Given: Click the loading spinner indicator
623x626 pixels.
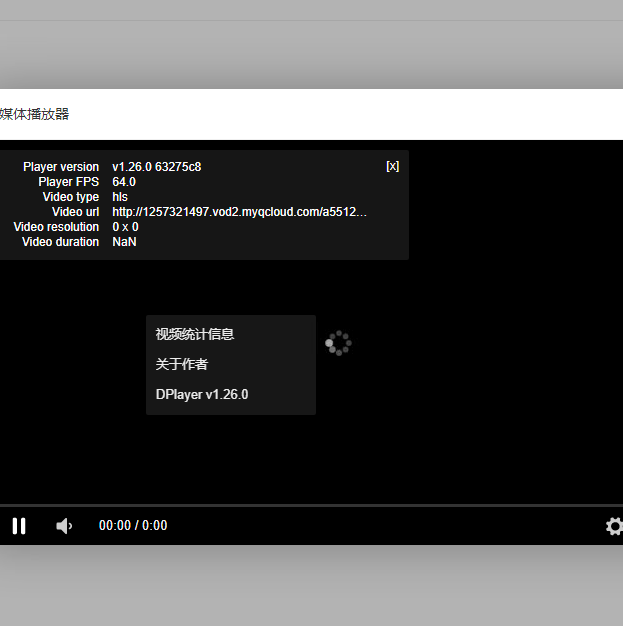Looking at the screenshot, I should pyautogui.click(x=338, y=343).
